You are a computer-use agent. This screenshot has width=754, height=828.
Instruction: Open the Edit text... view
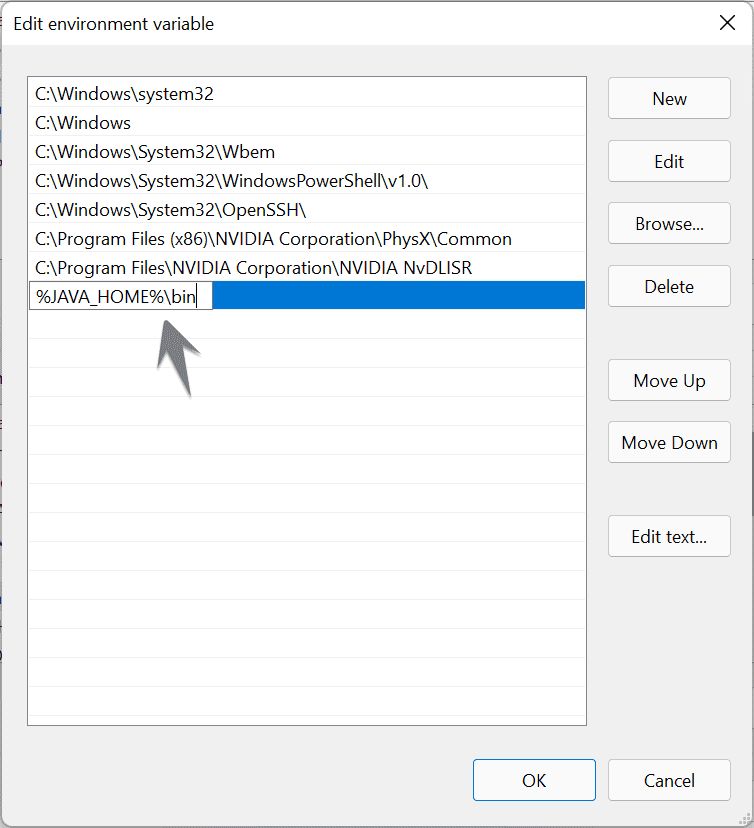click(x=669, y=536)
